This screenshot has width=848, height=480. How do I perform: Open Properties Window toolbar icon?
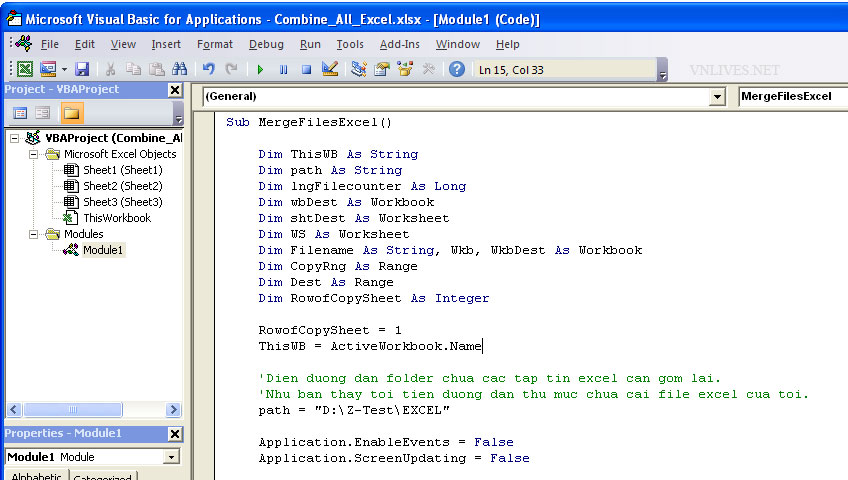pyautogui.click(x=382, y=69)
